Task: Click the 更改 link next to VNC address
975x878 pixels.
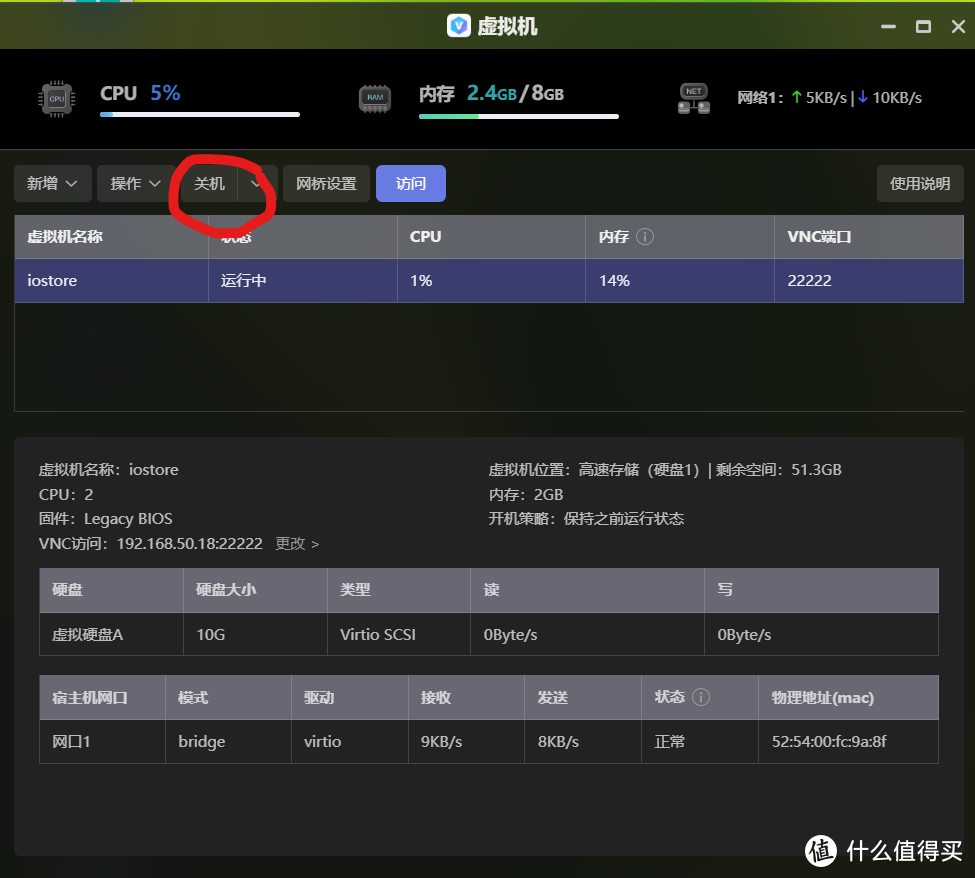Action: [297, 544]
